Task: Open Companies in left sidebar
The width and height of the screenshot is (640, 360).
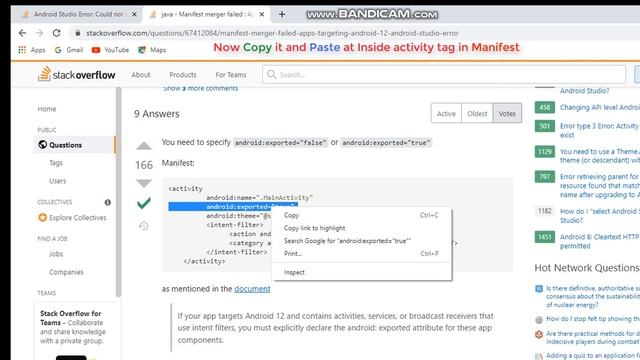Action: [66, 272]
